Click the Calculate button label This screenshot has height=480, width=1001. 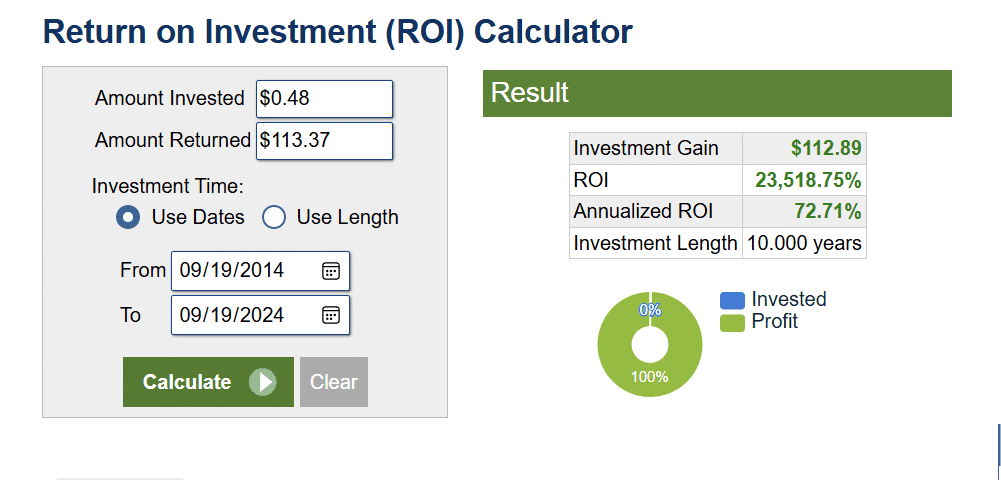(187, 382)
